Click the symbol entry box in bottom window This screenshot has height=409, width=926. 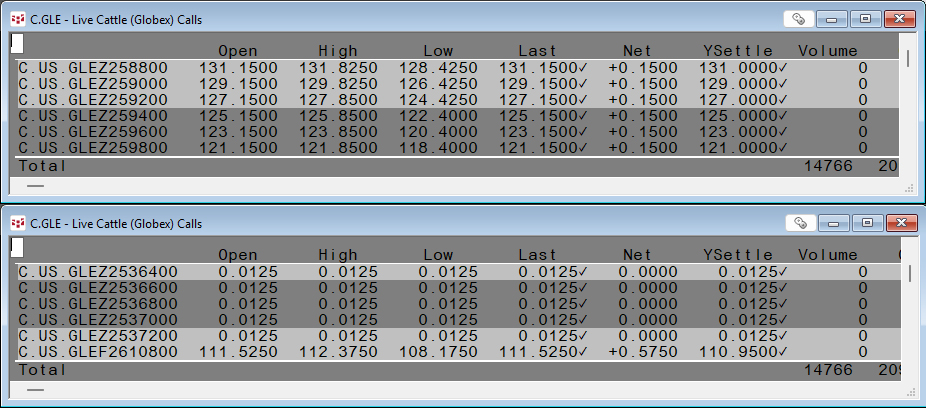coord(18,247)
